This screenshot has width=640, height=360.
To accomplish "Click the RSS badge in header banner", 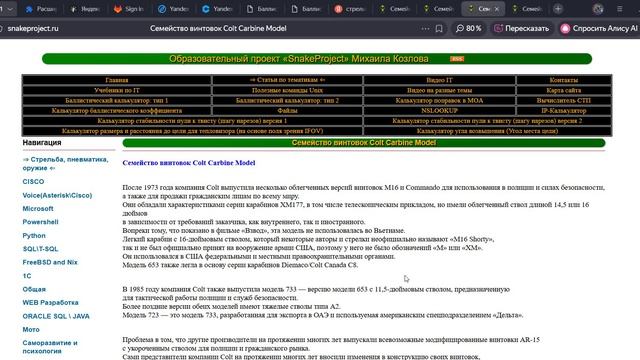I will [x=457, y=59].
